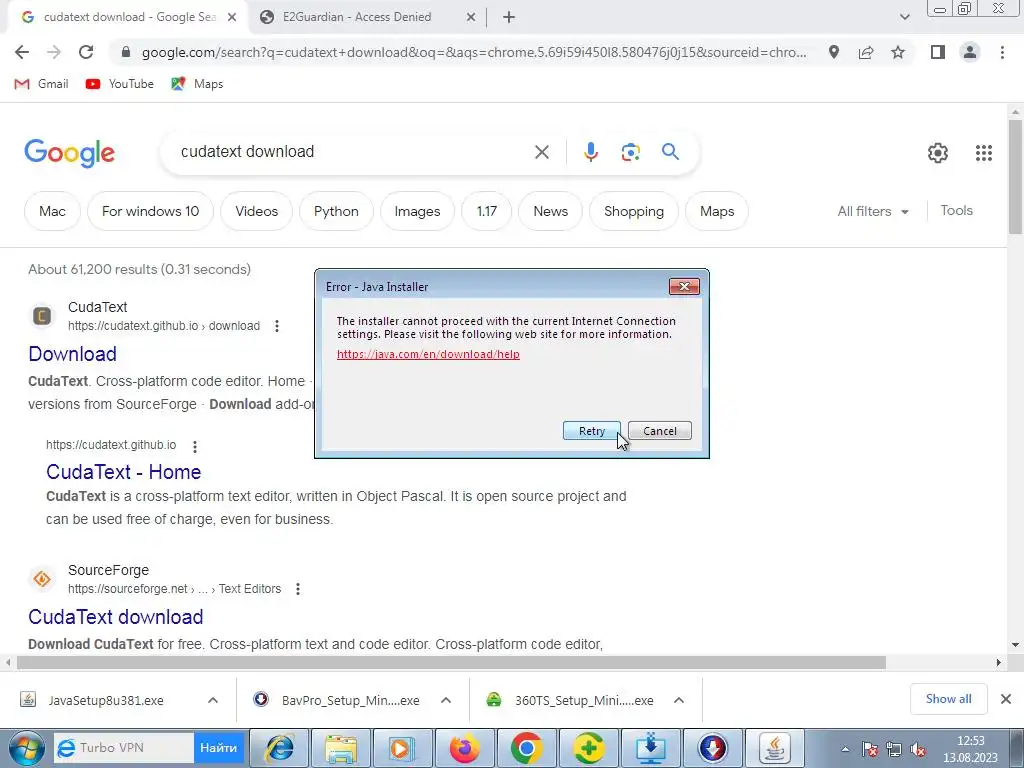The width and height of the screenshot is (1024, 768).
Task: Click the Найти search button in taskbar
Action: pyautogui.click(x=218, y=748)
